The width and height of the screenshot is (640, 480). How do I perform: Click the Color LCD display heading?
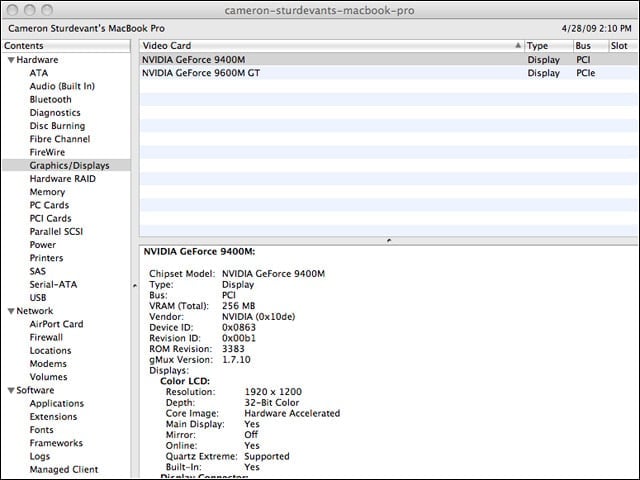pyautogui.click(x=185, y=381)
